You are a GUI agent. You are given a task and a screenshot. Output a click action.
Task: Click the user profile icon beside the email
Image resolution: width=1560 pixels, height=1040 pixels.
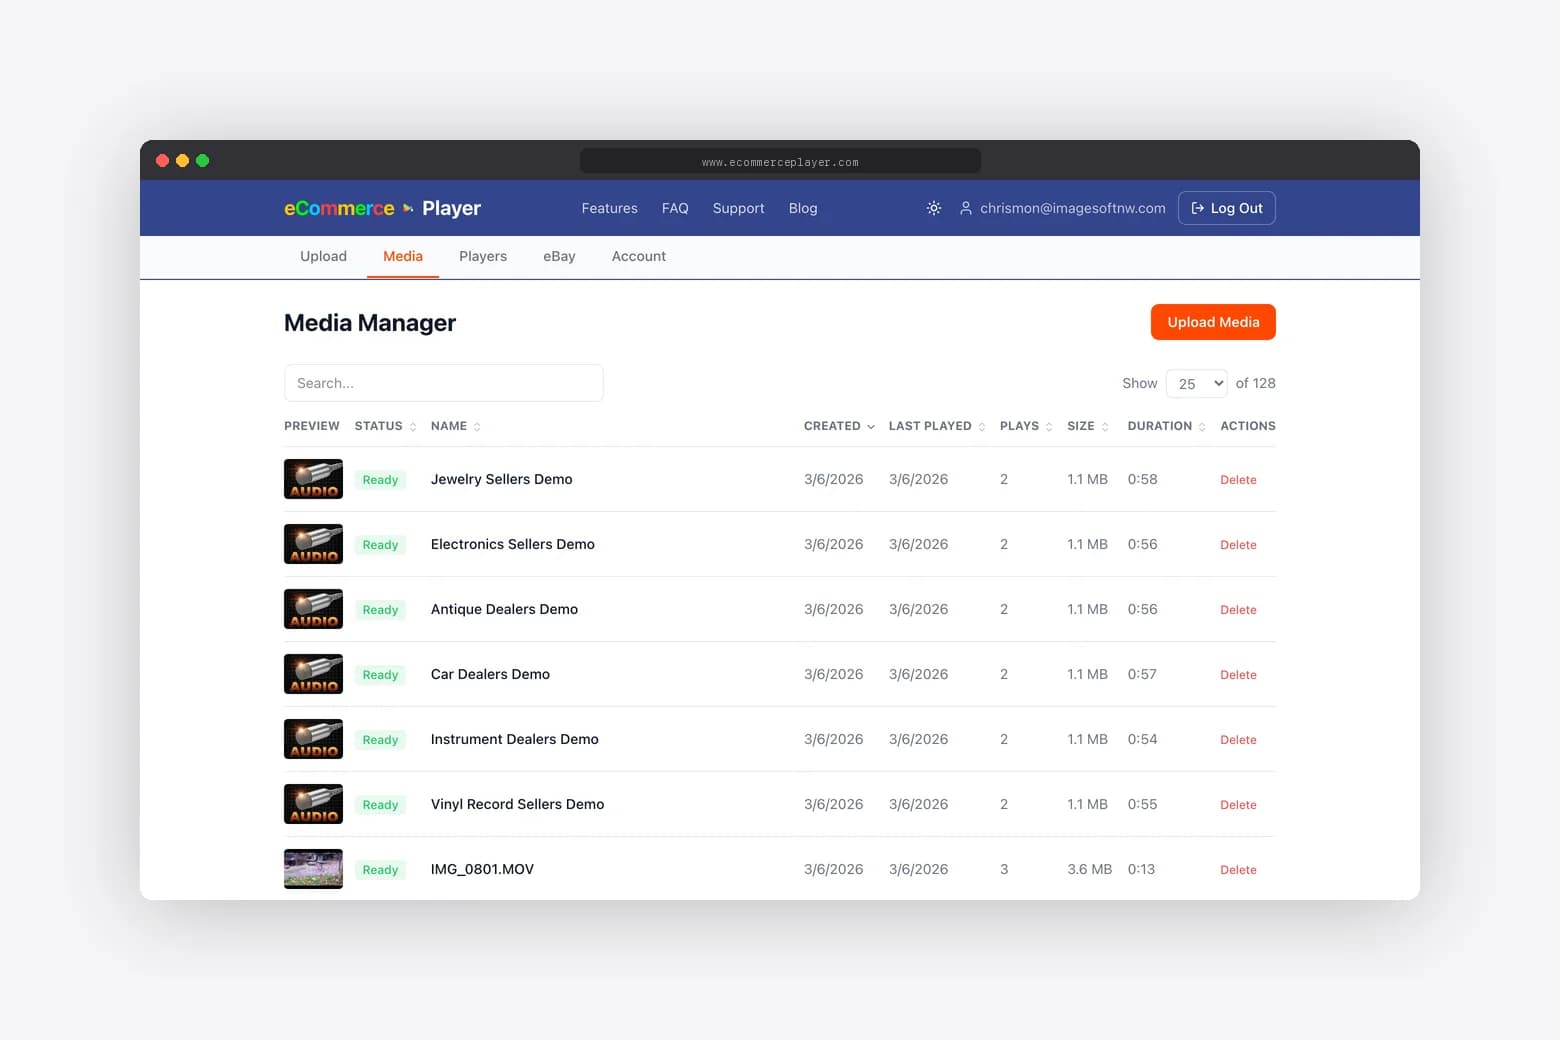pyautogui.click(x=965, y=208)
